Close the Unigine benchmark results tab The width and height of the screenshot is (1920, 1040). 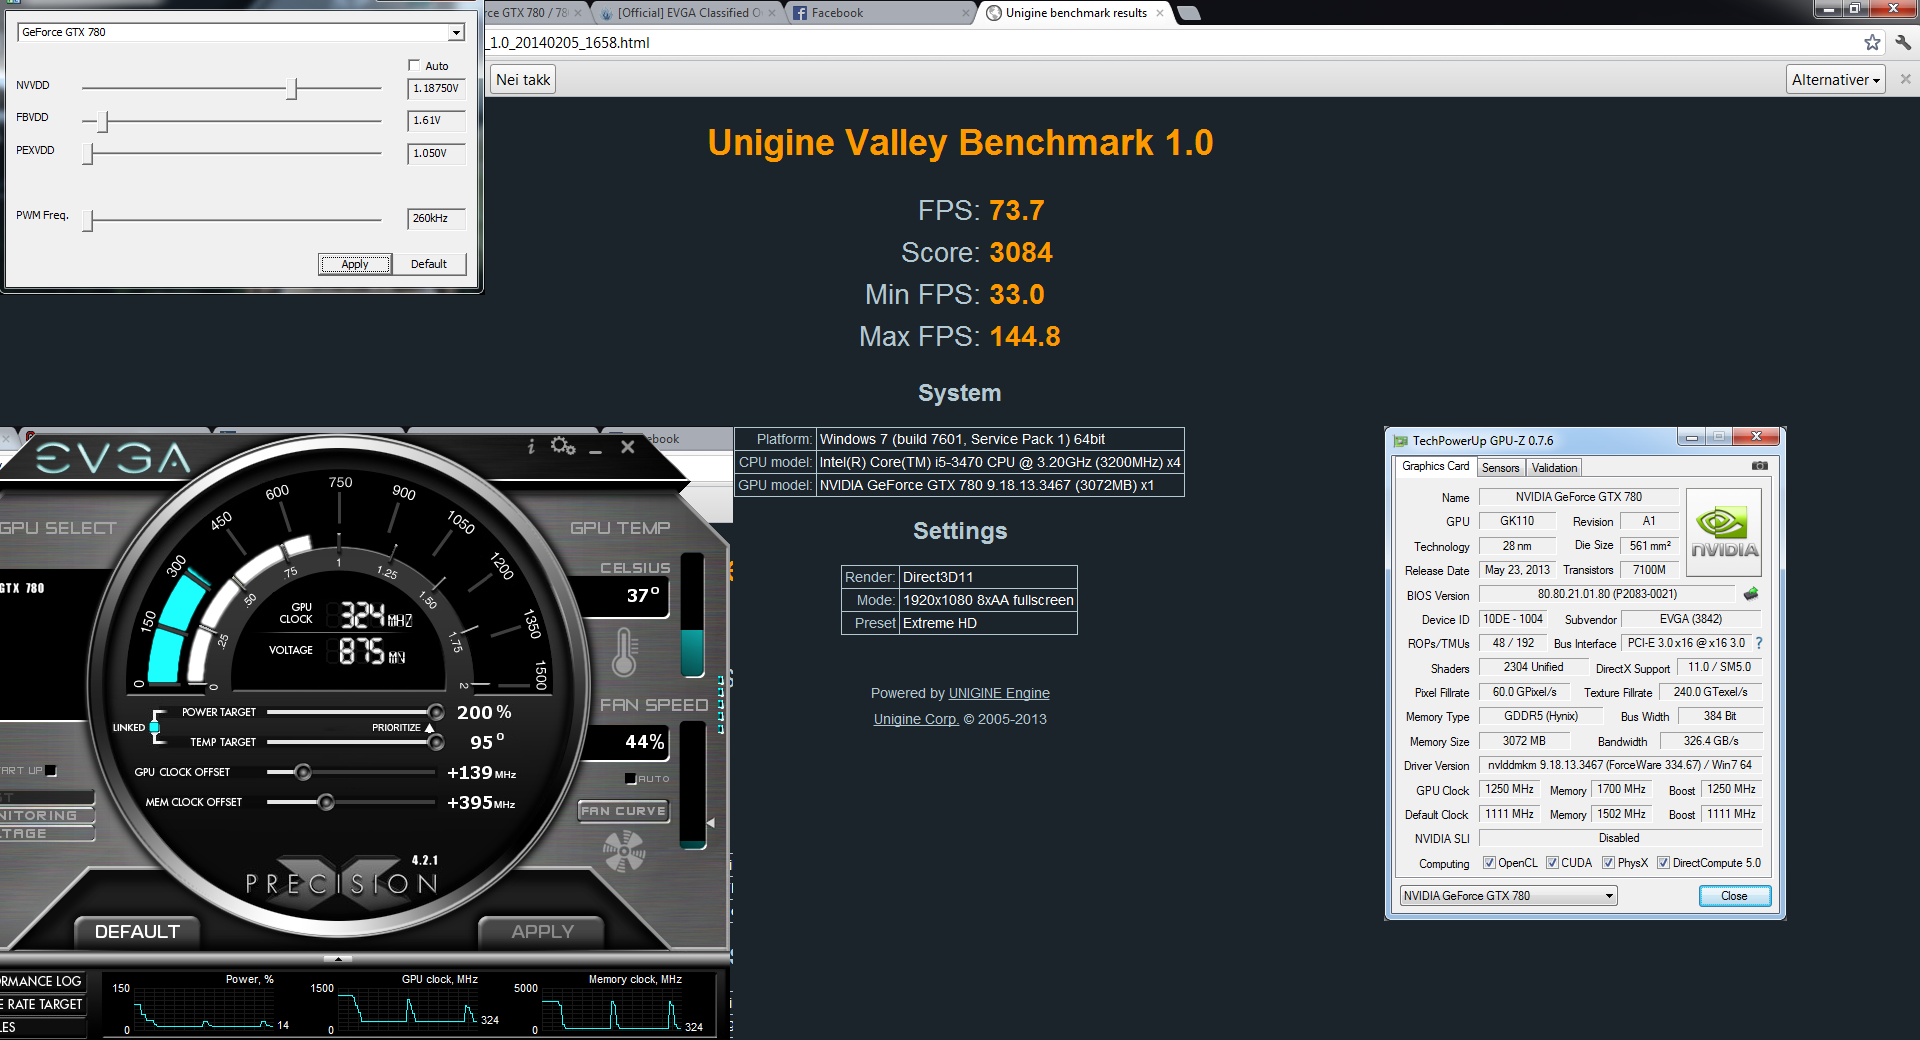click(1160, 13)
